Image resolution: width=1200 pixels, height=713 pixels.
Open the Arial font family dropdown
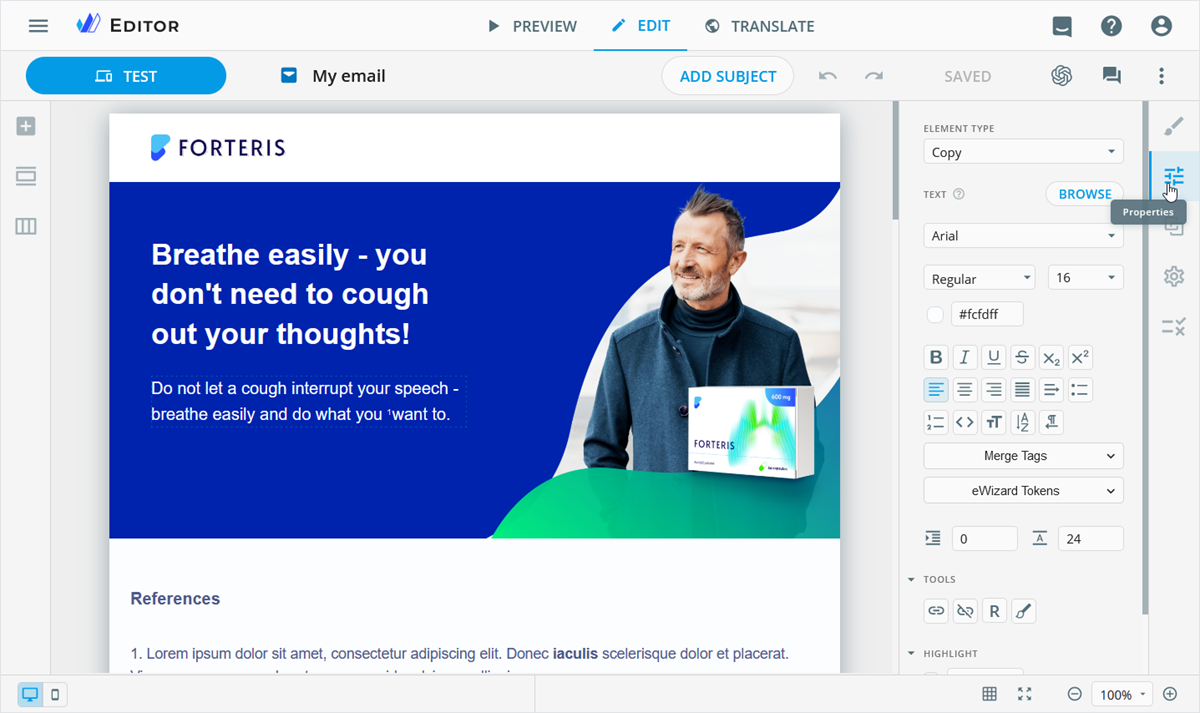tap(1023, 236)
